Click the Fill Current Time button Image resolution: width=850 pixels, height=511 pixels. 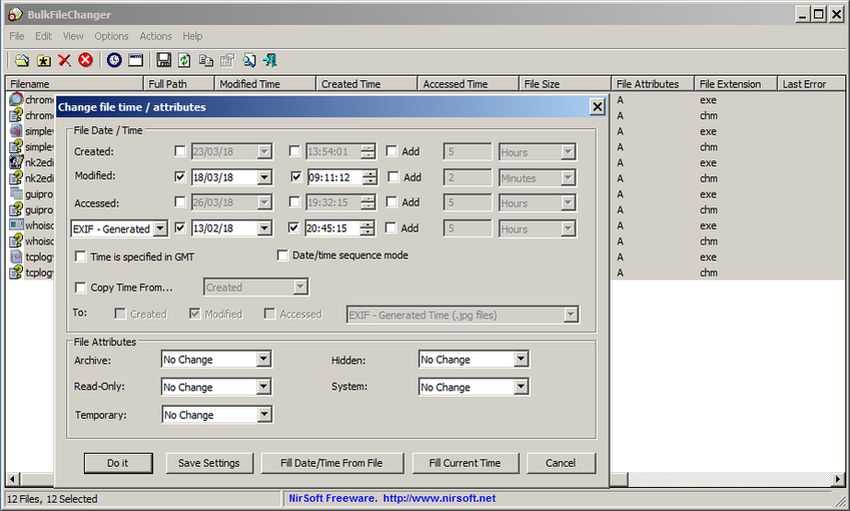tap(465, 463)
